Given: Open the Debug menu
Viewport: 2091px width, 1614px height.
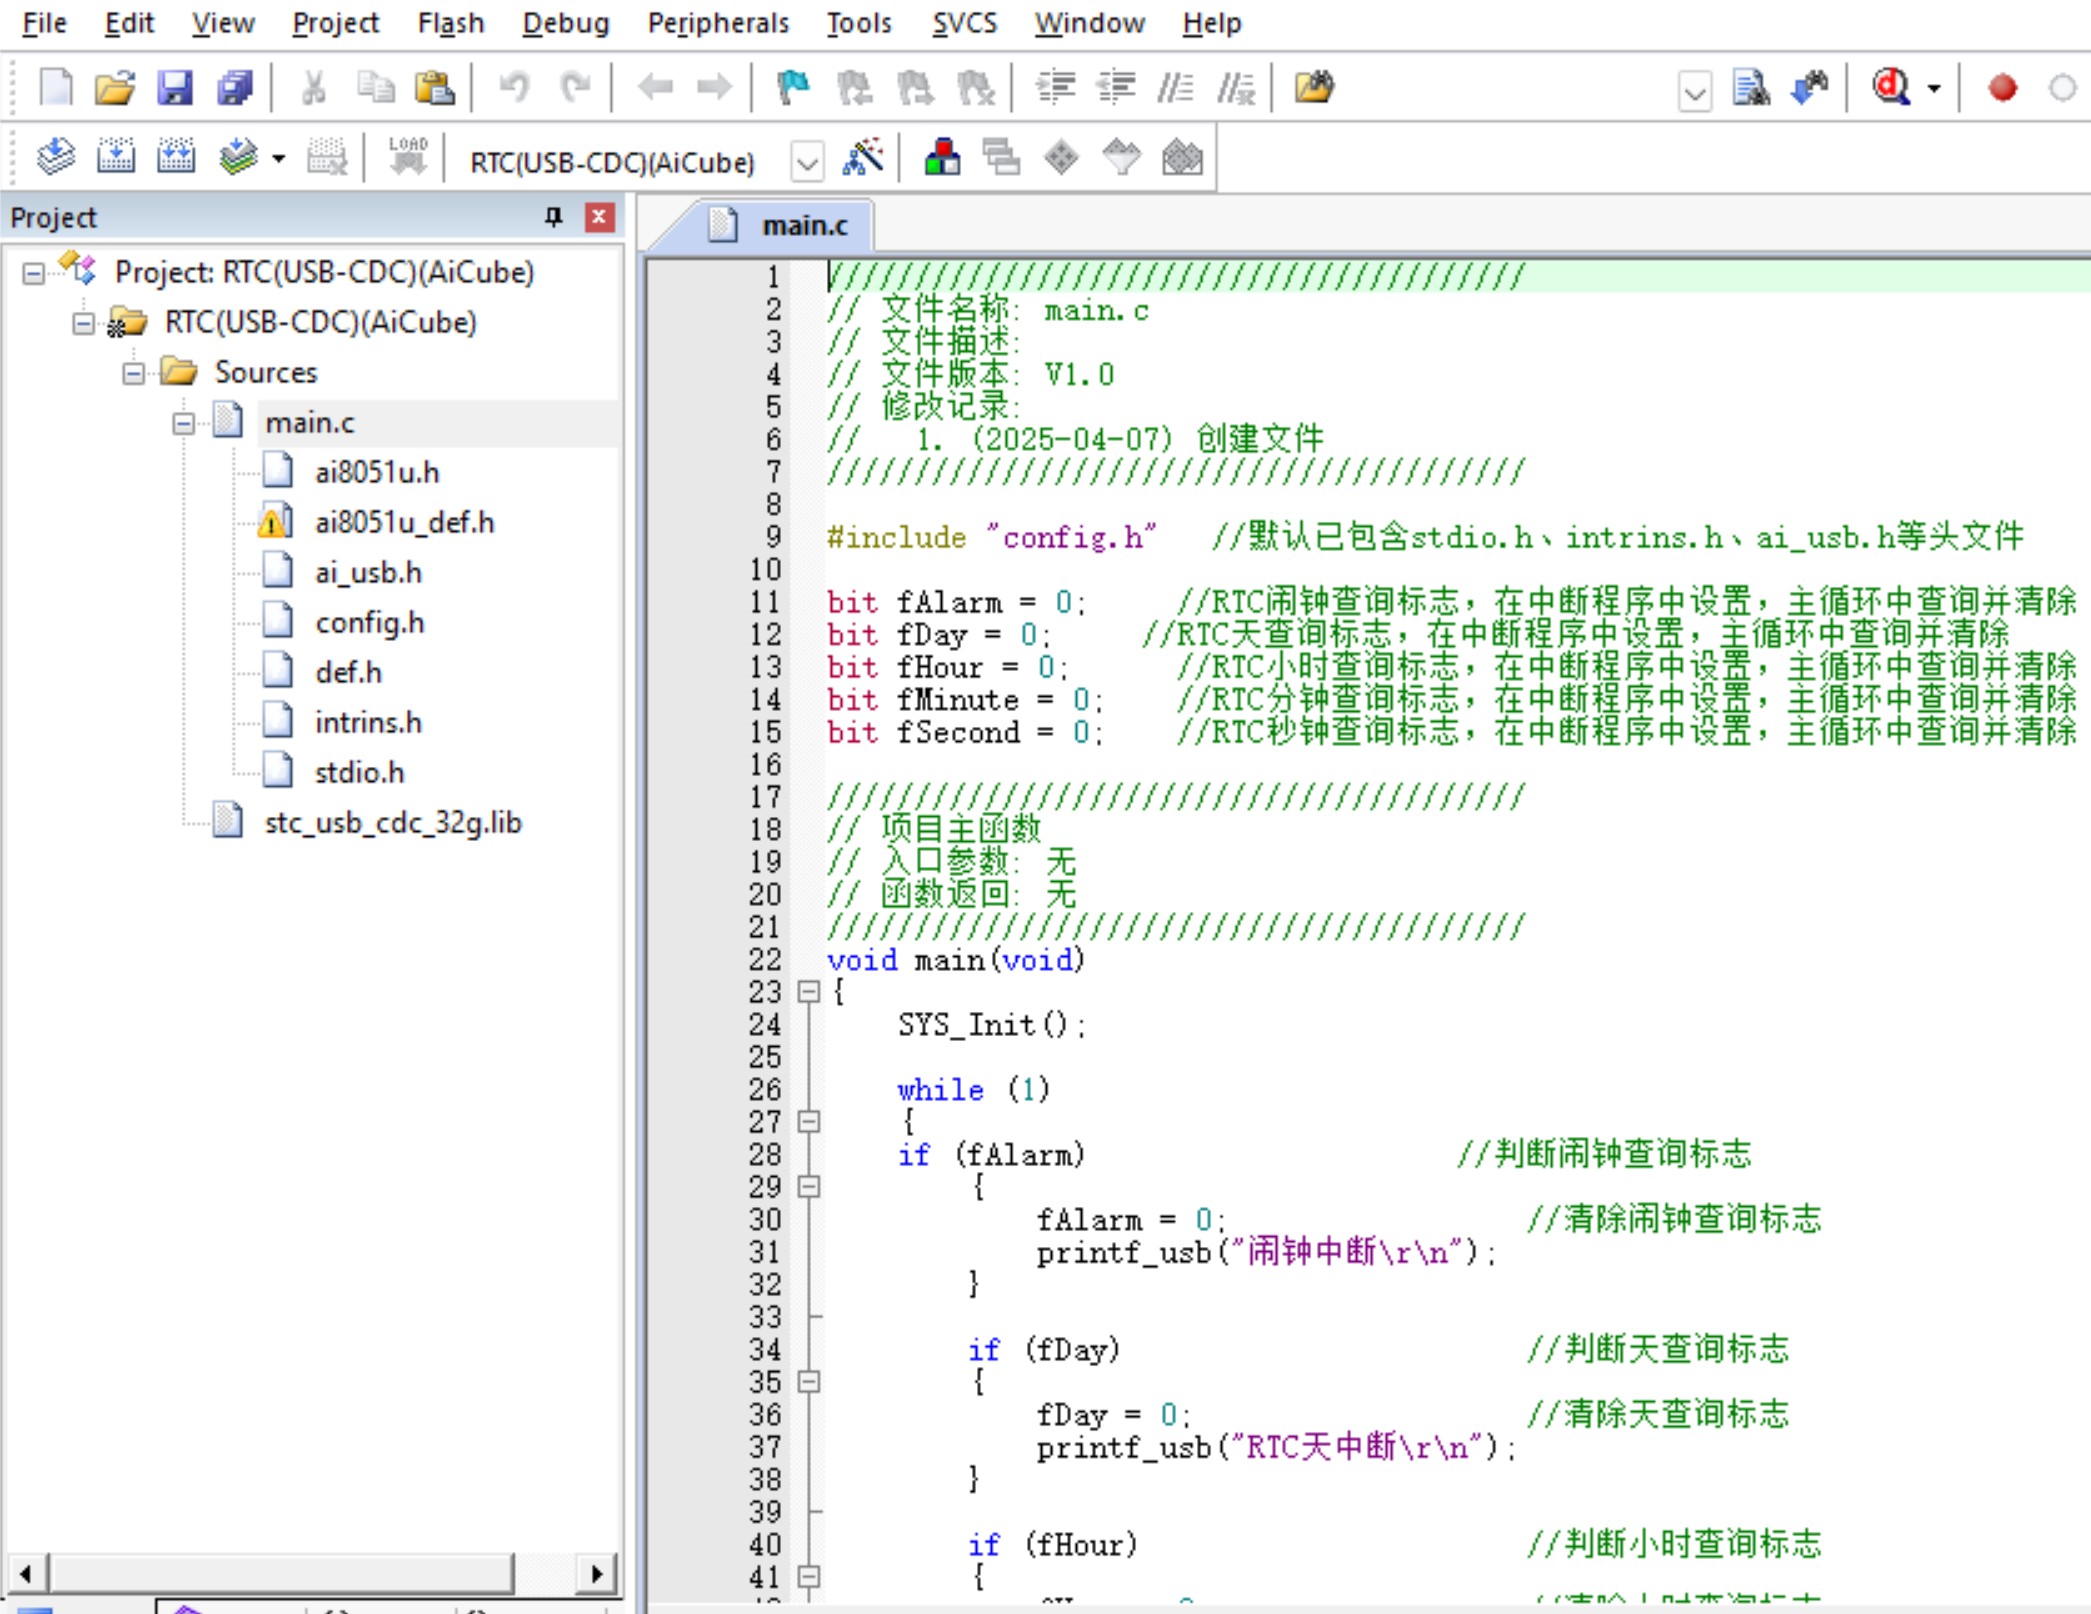Looking at the screenshot, I should pyautogui.click(x=565, y=22).
